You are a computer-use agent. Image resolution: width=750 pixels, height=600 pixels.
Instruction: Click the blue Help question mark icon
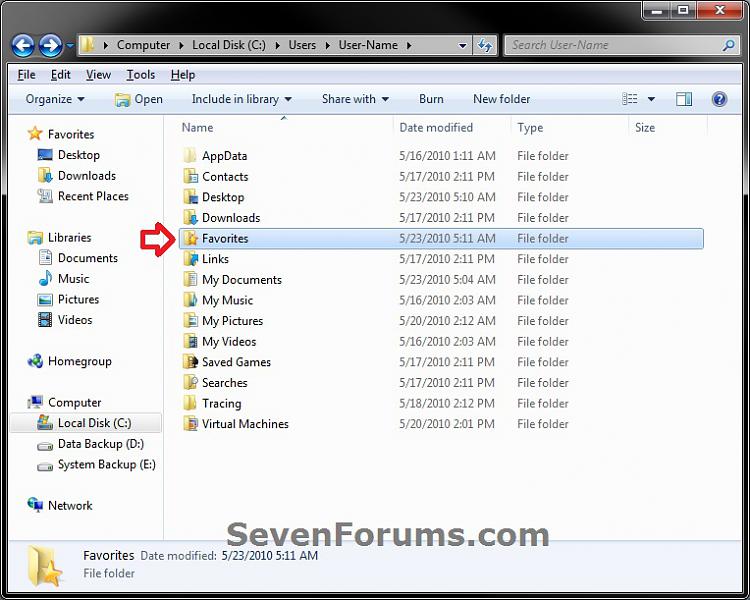[719, 99]
